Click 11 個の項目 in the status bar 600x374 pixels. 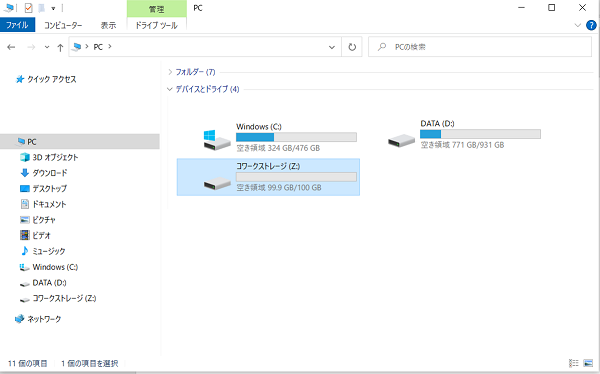(x=28, y=363)
